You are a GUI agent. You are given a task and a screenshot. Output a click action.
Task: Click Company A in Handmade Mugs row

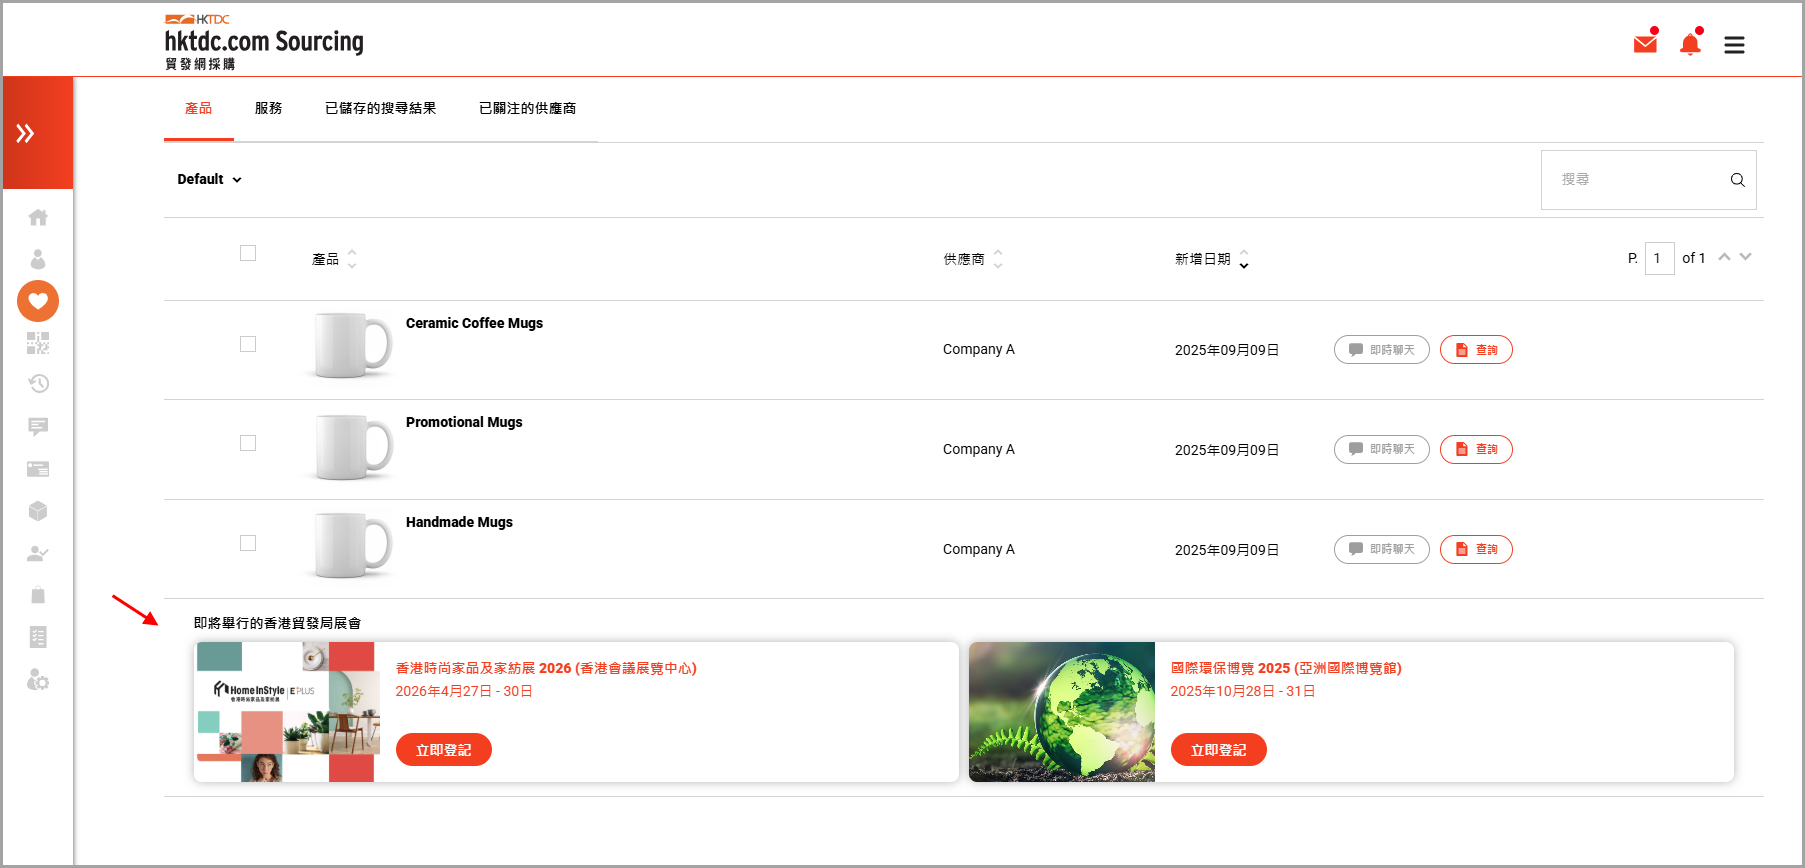point(979,549)
